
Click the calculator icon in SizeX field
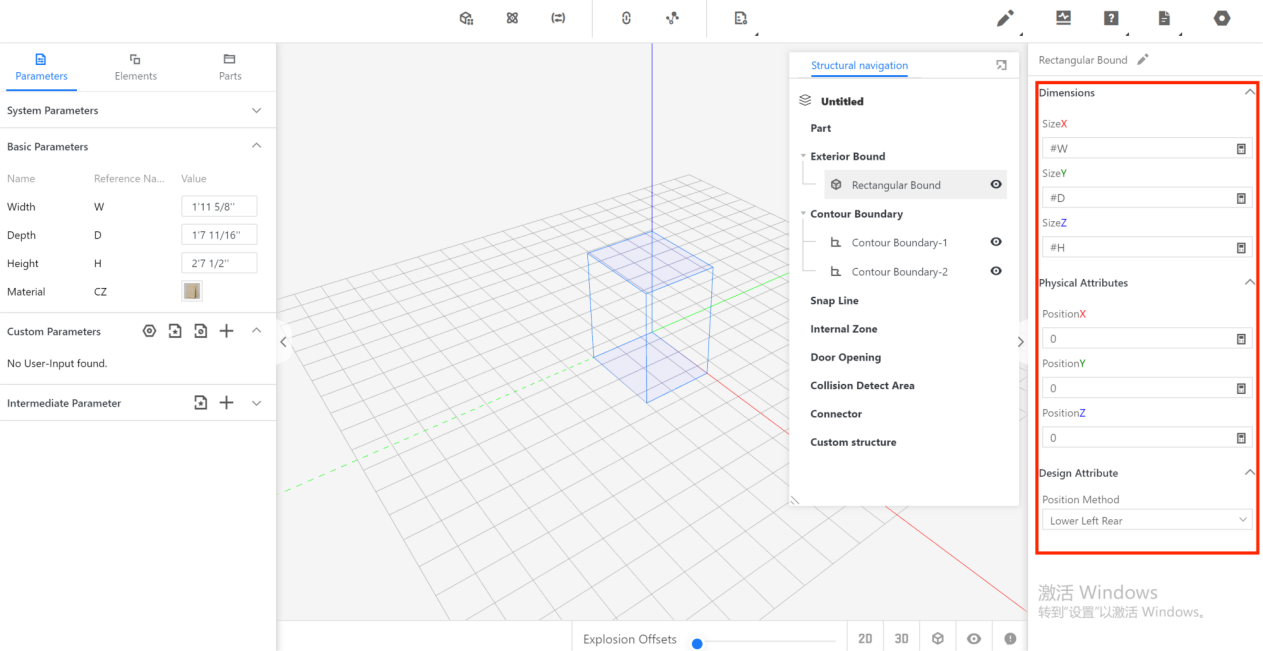(x=1241, y=149)
